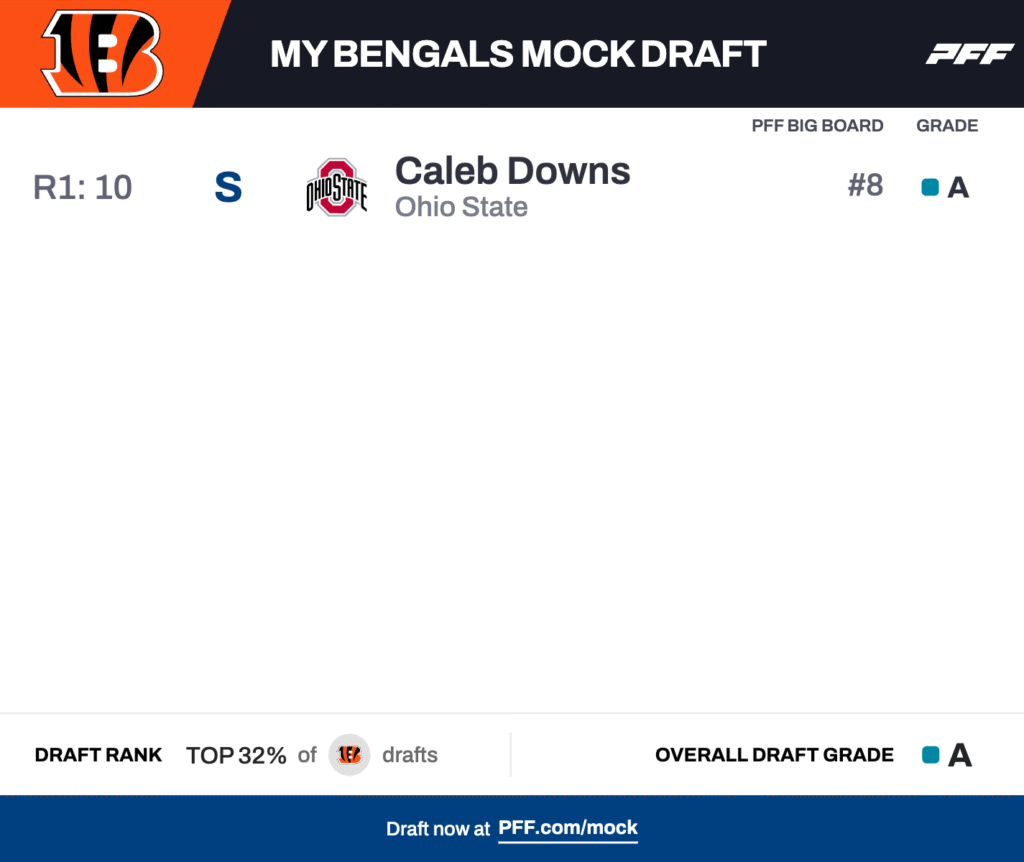Click the teal grade dot for Caleb Downs
1024x862 pixels.
tap(930, 187)
